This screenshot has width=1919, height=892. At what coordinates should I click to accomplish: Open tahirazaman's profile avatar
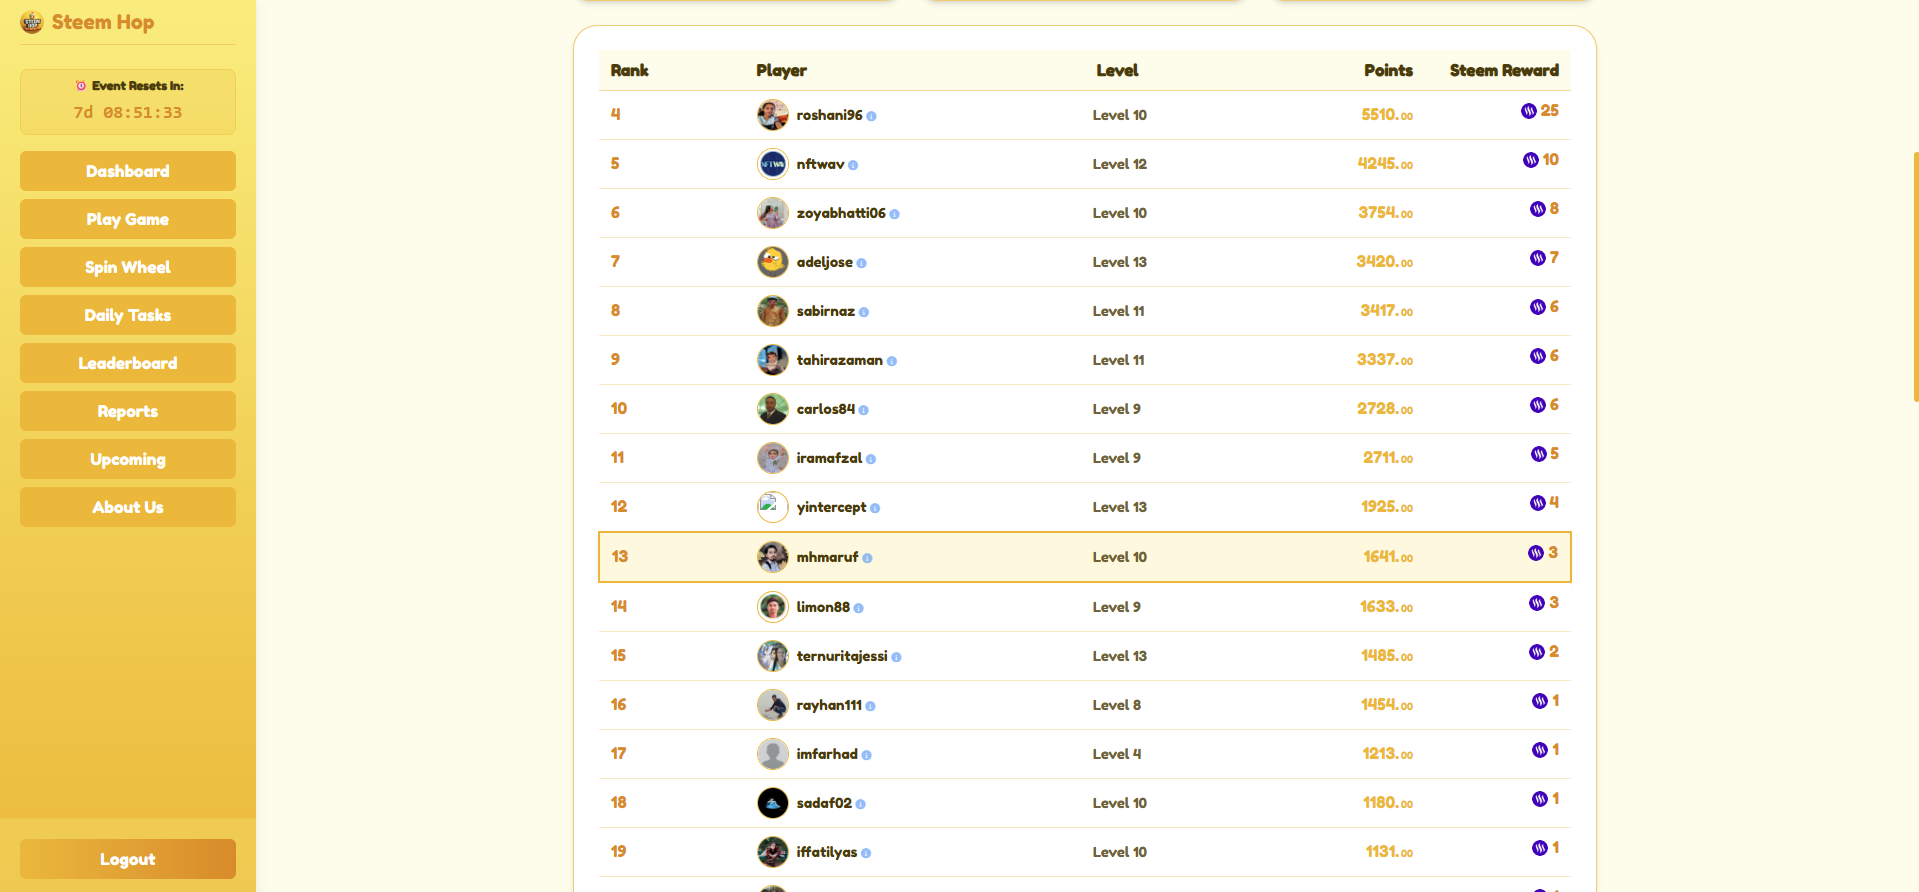(x=773, y=360)
